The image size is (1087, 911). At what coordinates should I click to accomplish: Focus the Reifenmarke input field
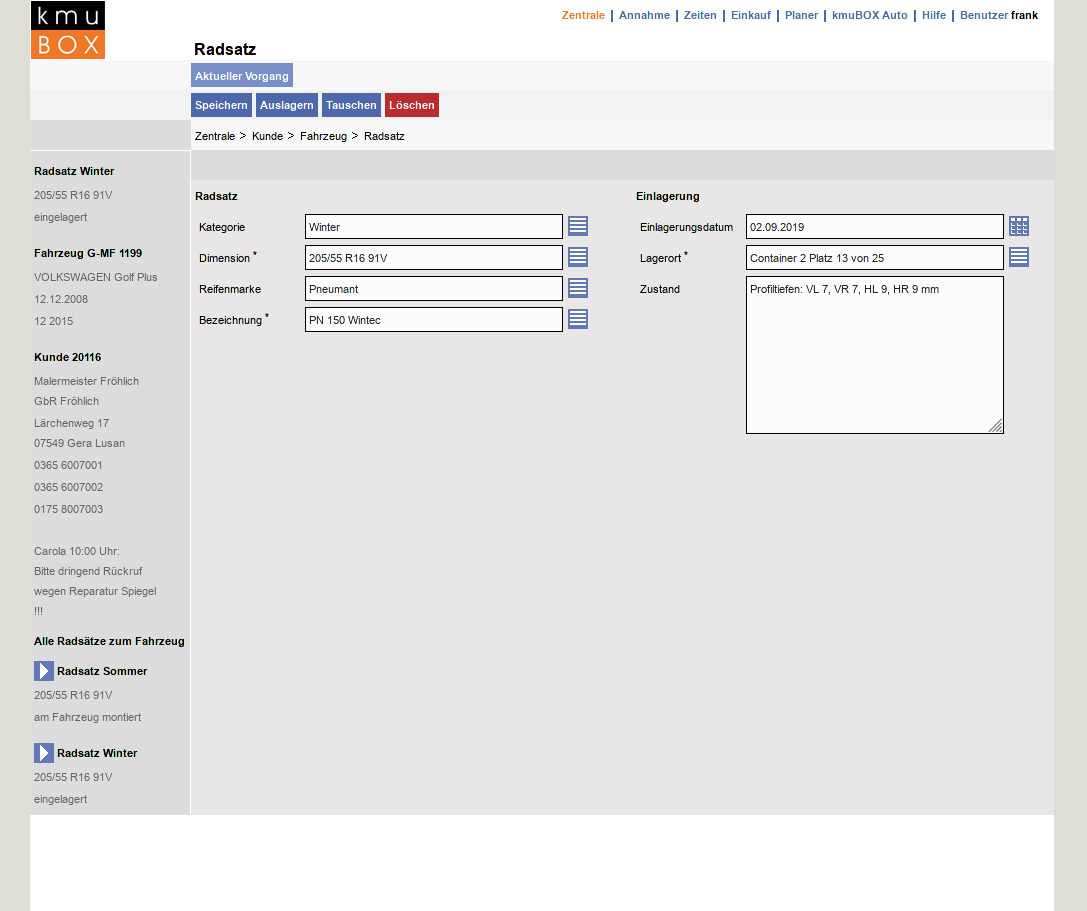coord(433,289)
